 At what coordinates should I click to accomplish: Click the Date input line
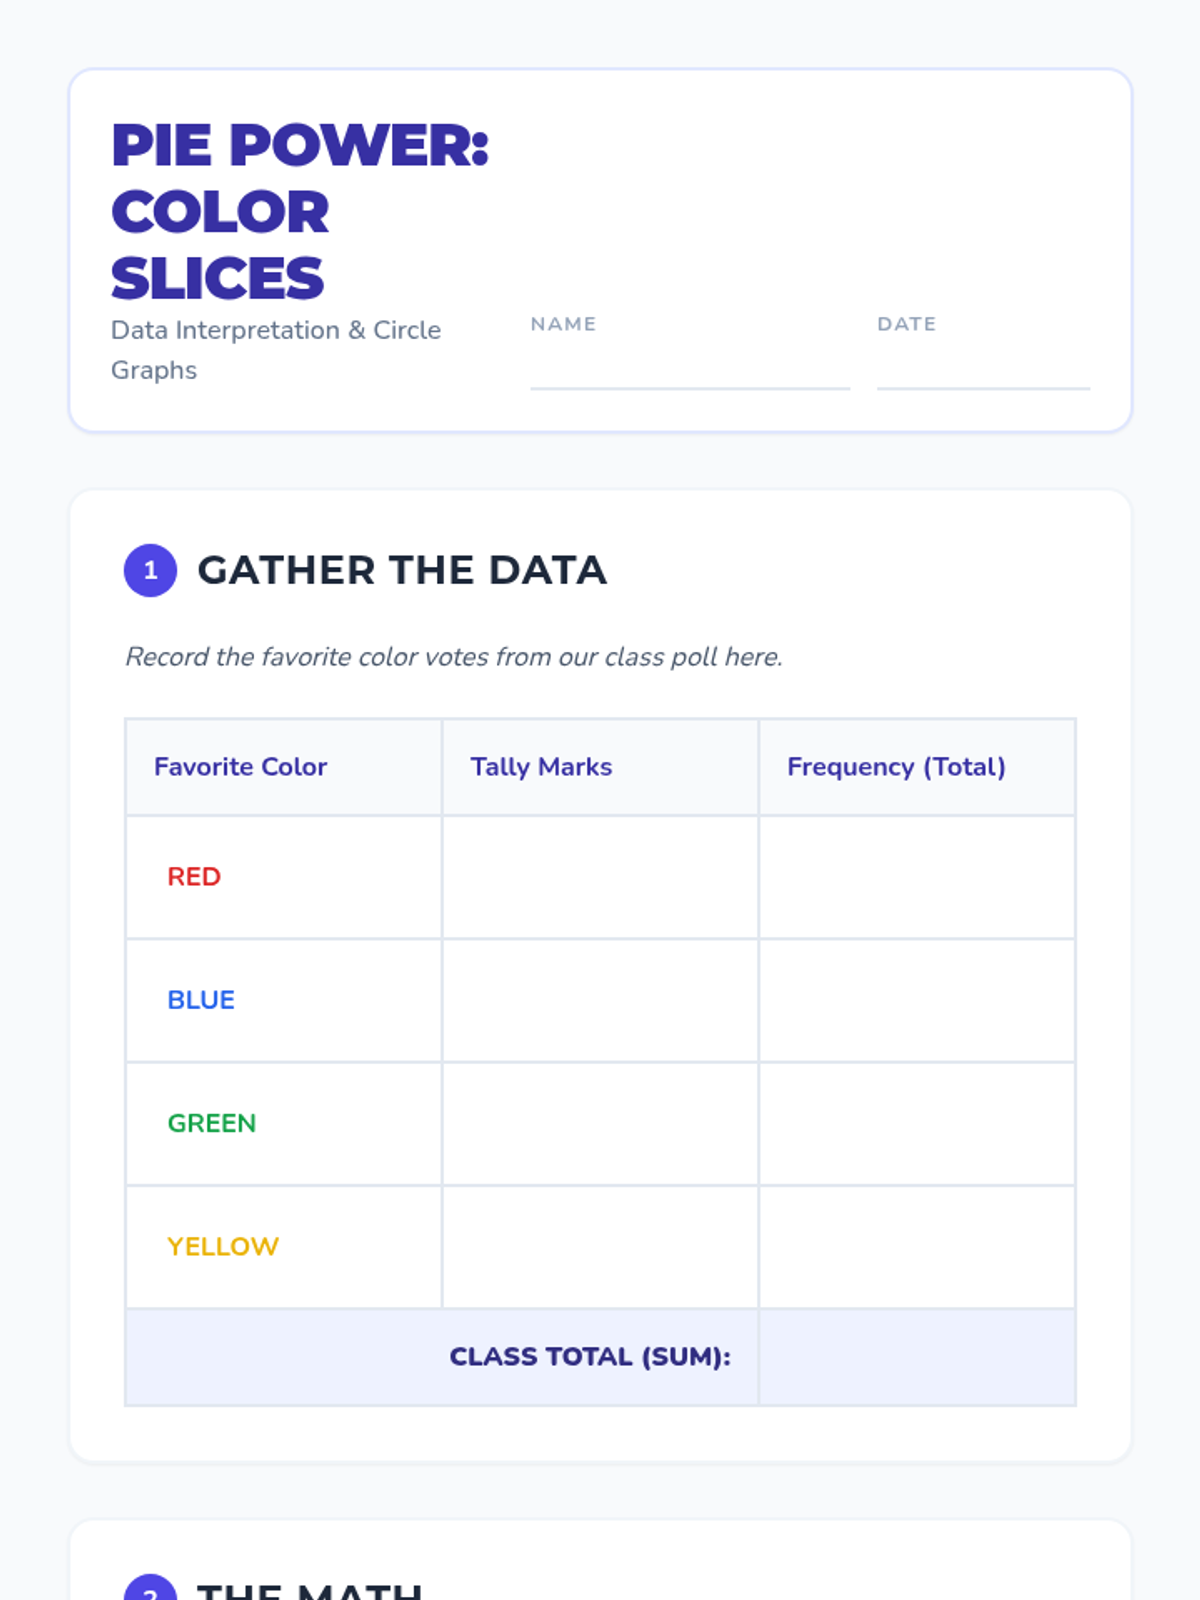[x=983, y=370]
